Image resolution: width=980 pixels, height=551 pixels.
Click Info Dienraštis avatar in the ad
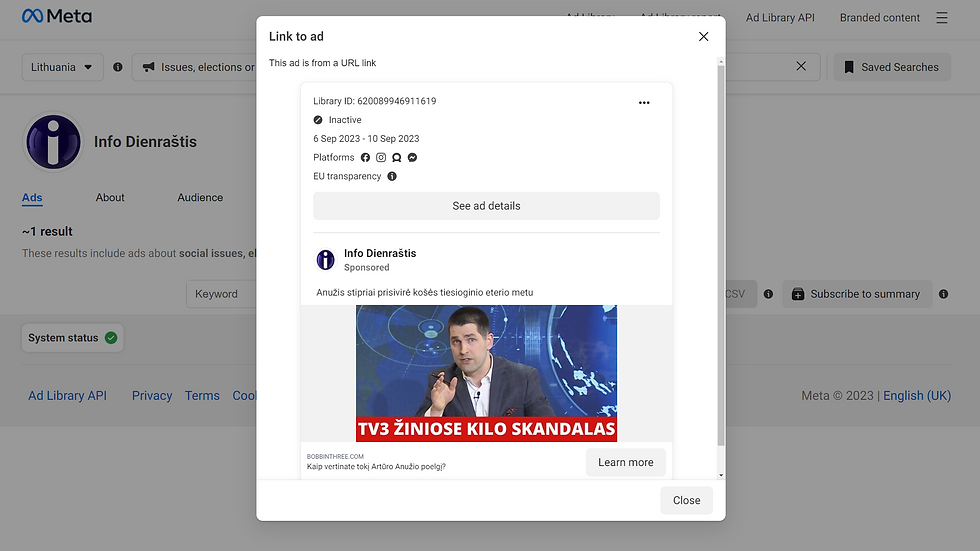click(325, 259)
